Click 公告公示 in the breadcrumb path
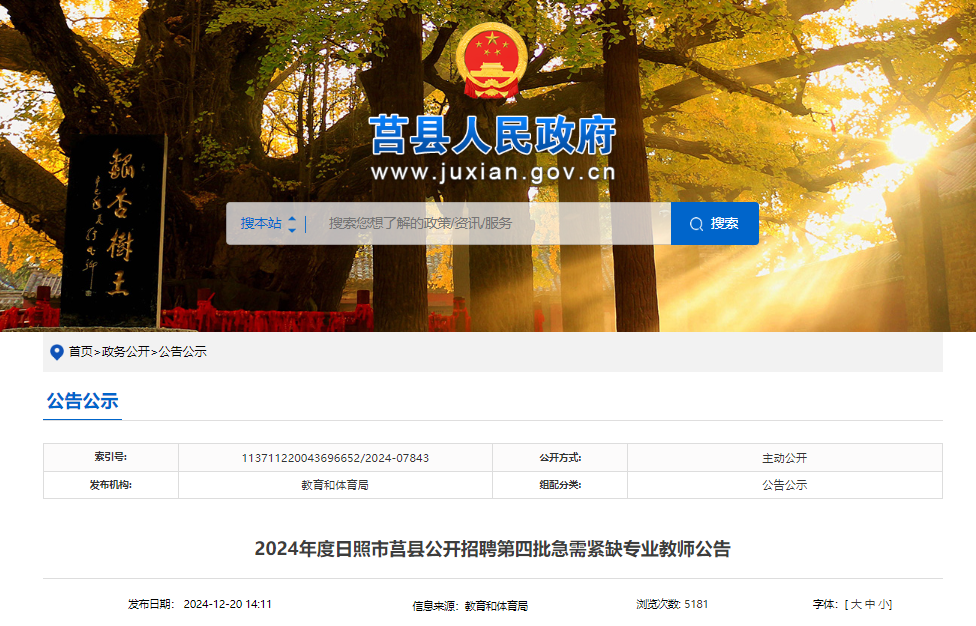 click(x=183, y=352)
